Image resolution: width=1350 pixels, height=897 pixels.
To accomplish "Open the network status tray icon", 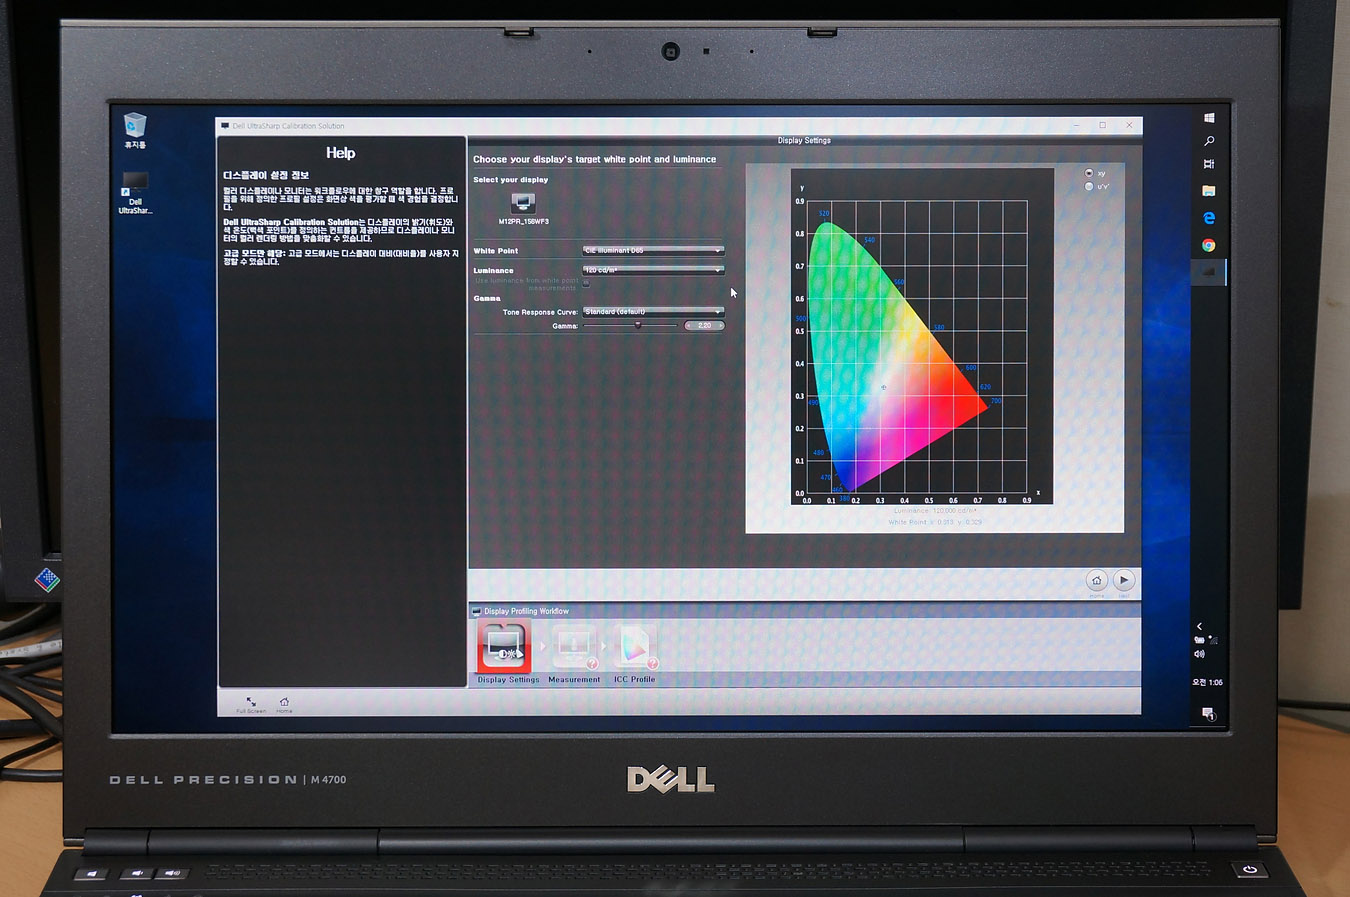I will [1213, 639].
